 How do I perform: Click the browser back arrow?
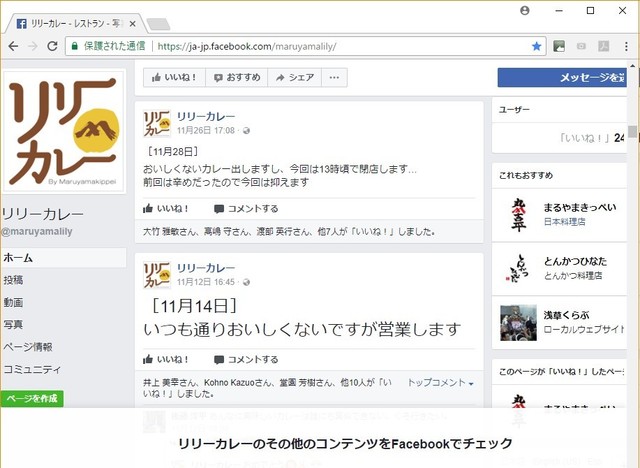(12, 46)
